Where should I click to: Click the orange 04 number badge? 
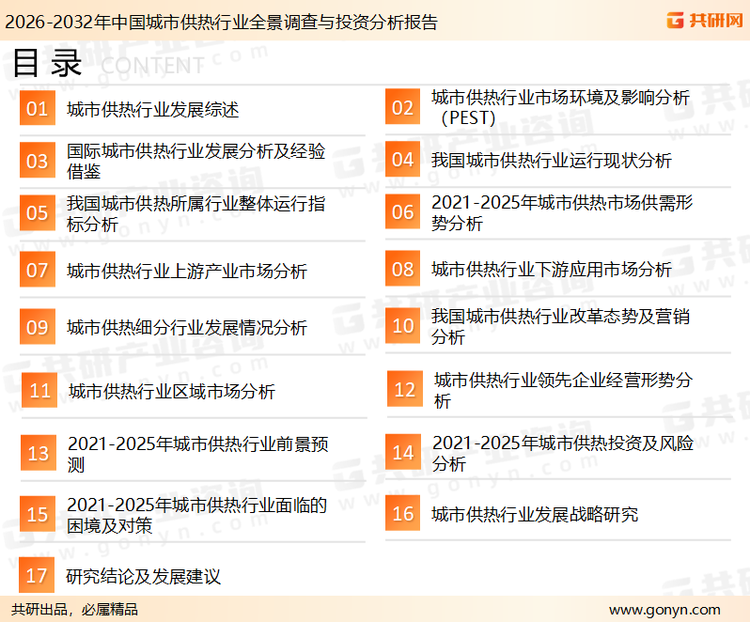click(403, 159)
